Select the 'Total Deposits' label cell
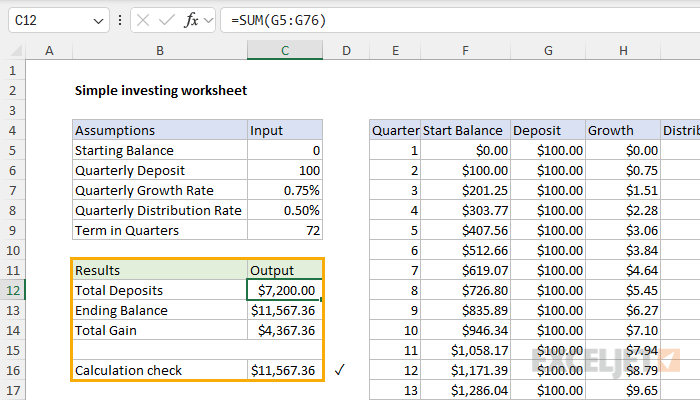The image size is (700, 400). 160,290
